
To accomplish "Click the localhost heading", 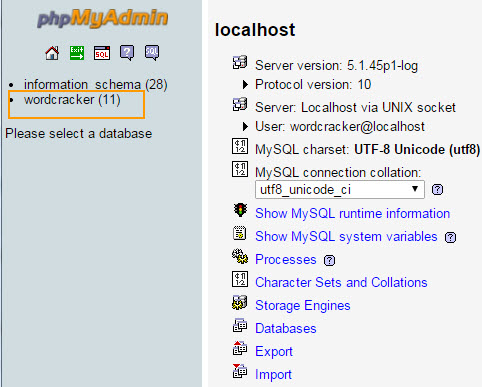I will 255,30.
